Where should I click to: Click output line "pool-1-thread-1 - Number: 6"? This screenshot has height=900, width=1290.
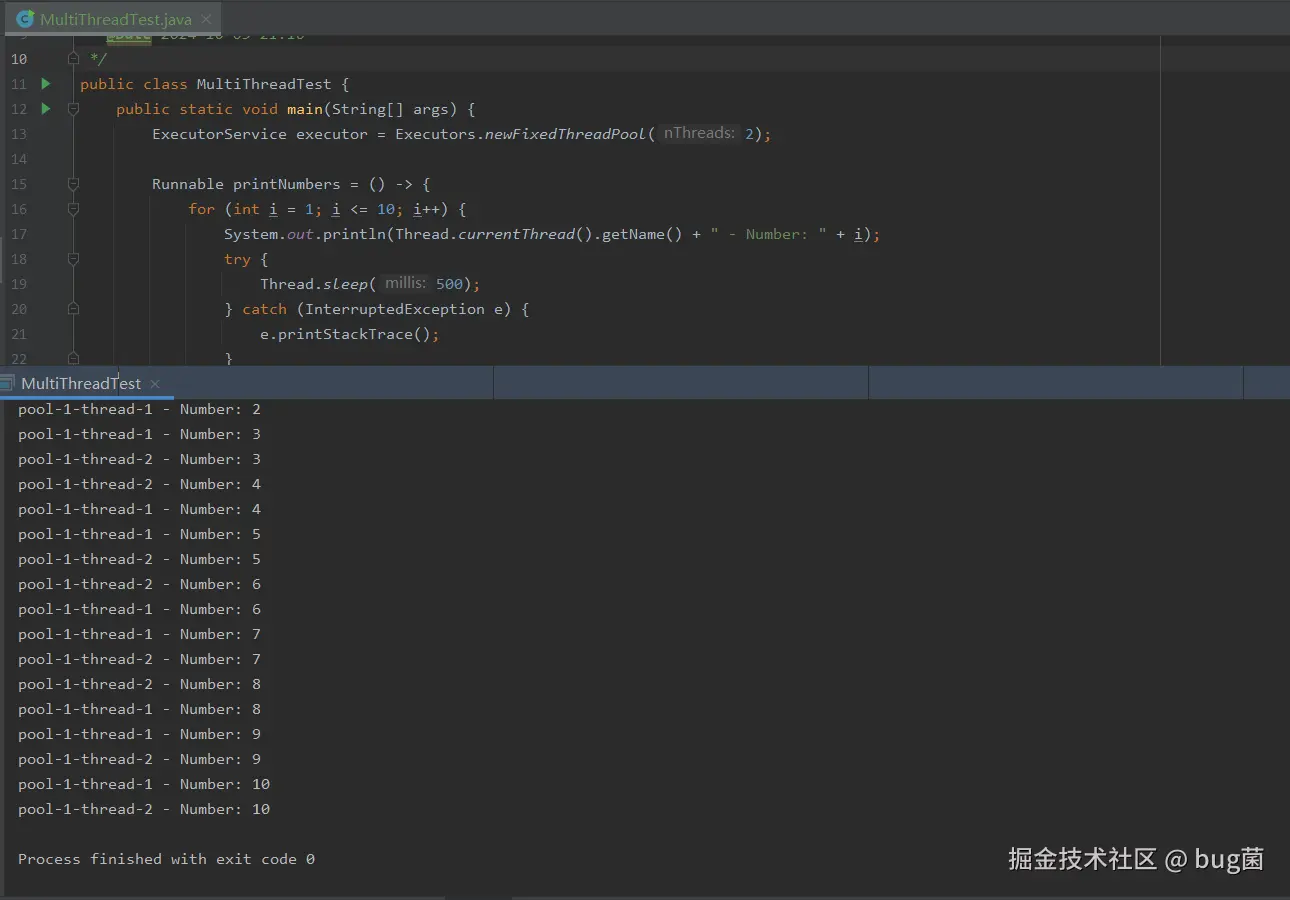click(139, 609)
